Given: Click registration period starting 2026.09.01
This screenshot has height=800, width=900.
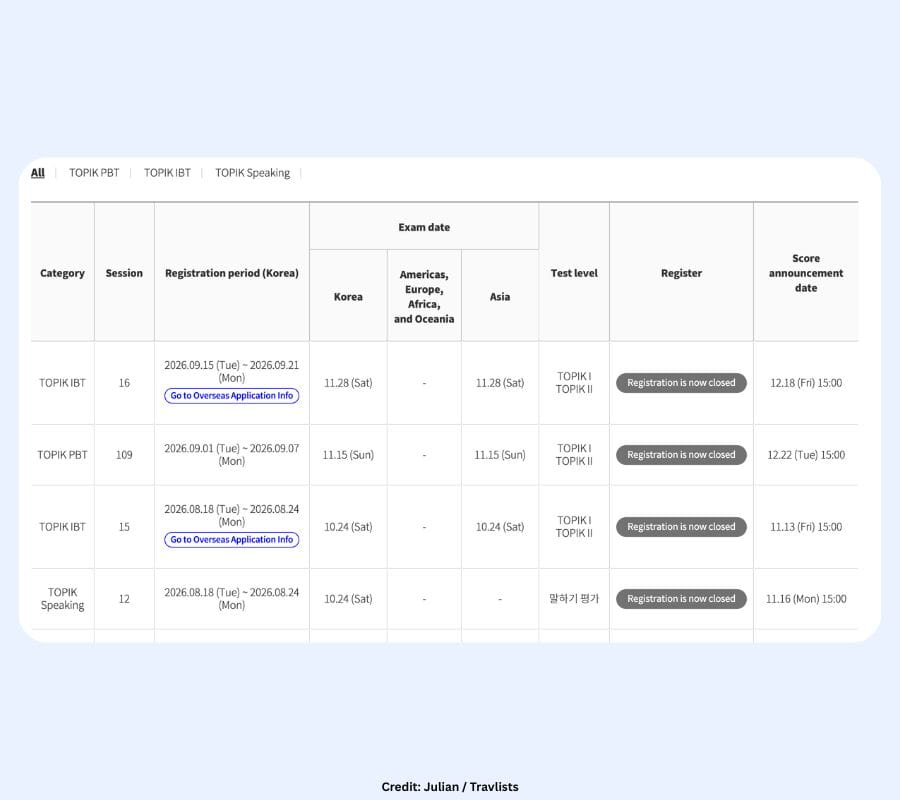Looking at the screenshot, I should click(232, 455).
